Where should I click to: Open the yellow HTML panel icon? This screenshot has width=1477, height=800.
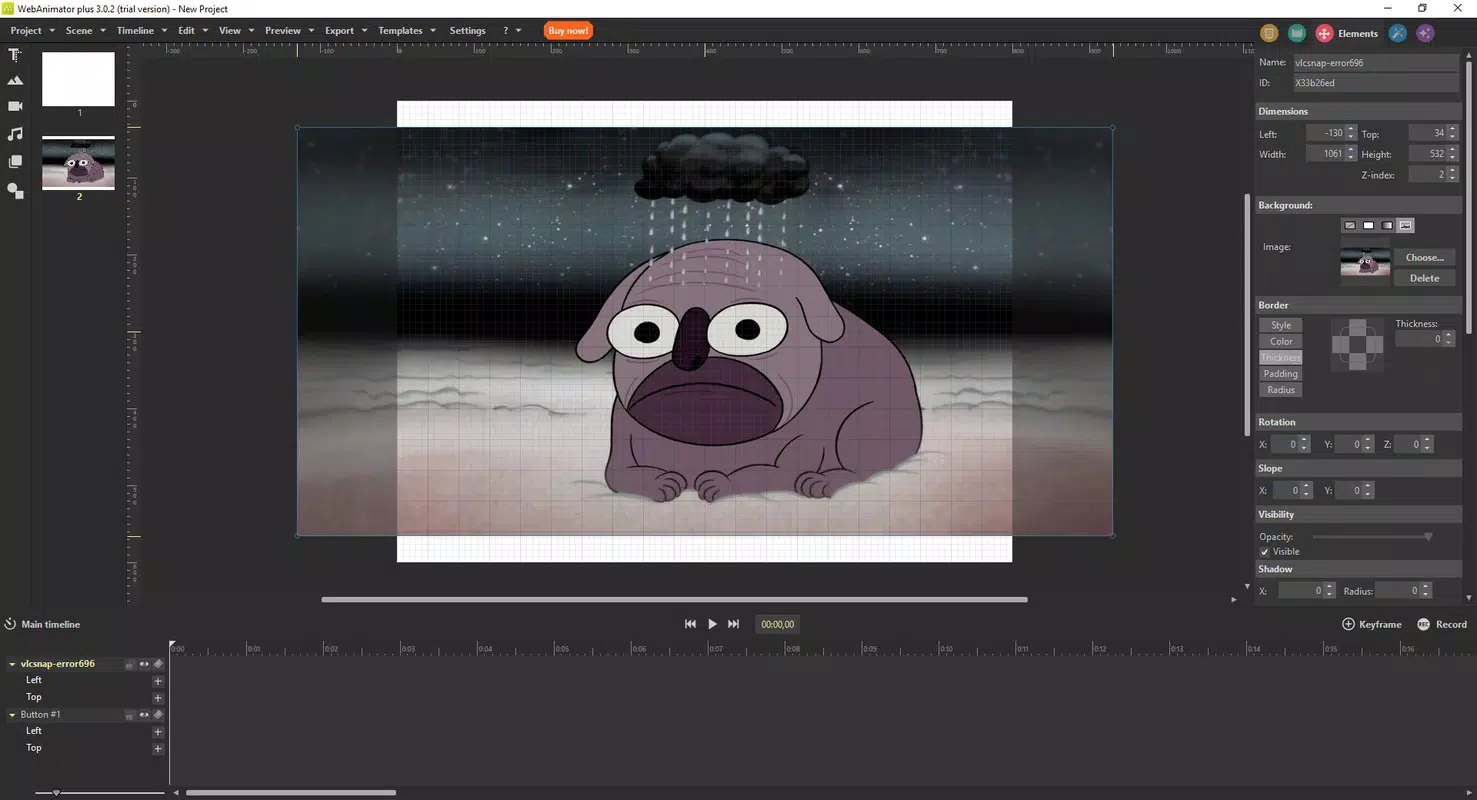1269,33
